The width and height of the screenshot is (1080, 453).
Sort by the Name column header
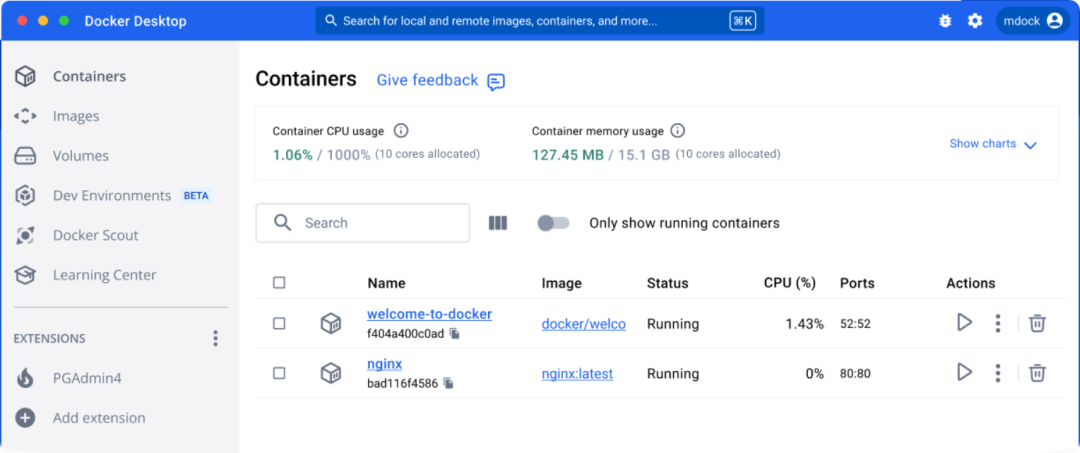(386, 283)
